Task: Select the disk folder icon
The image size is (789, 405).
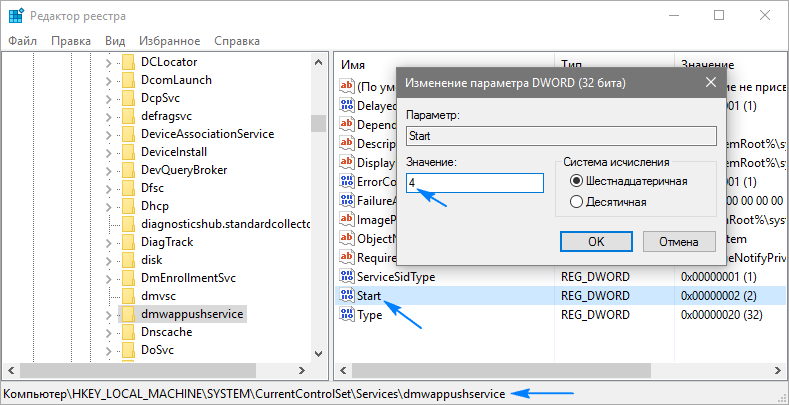Action: tap(129, 260)
